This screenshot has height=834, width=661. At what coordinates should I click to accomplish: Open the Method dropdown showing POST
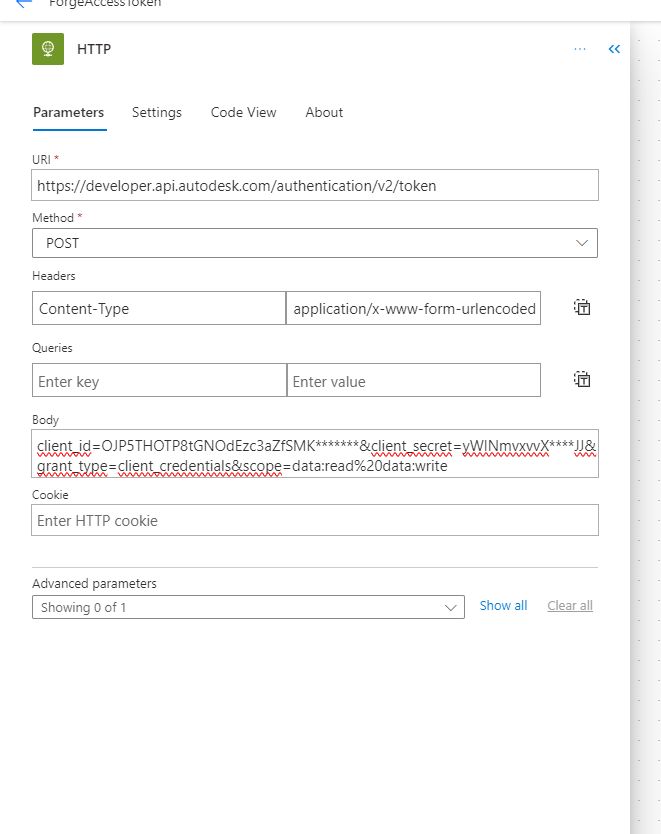(x=315, y=243)
